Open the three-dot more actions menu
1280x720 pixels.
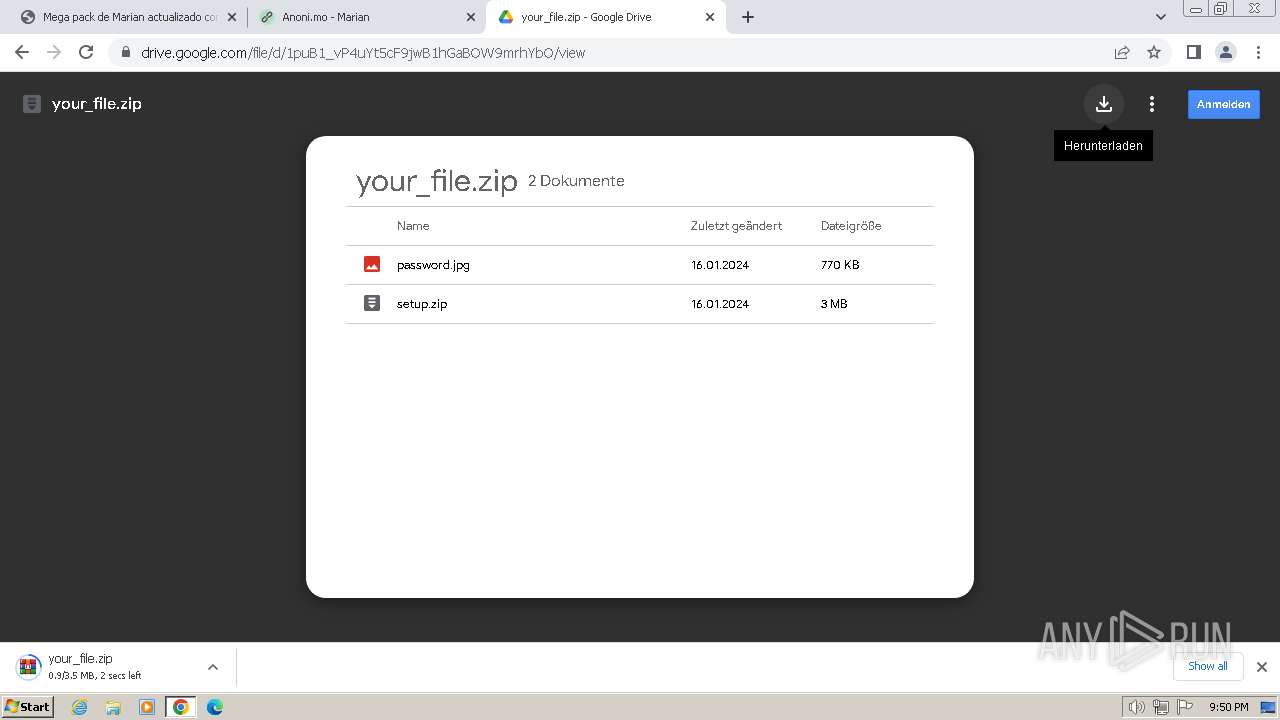coord(1152,104)
